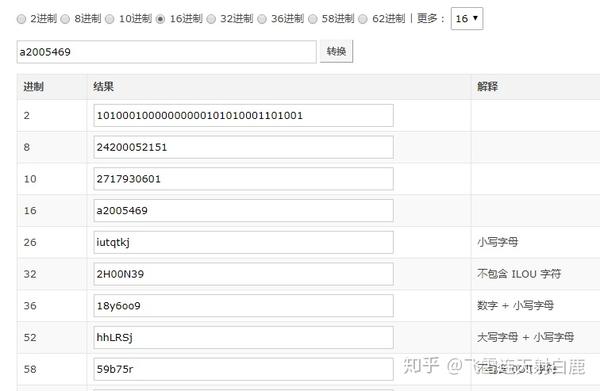
Task: Choose the 36进制 radio button
Action: (x=262, y=19)
